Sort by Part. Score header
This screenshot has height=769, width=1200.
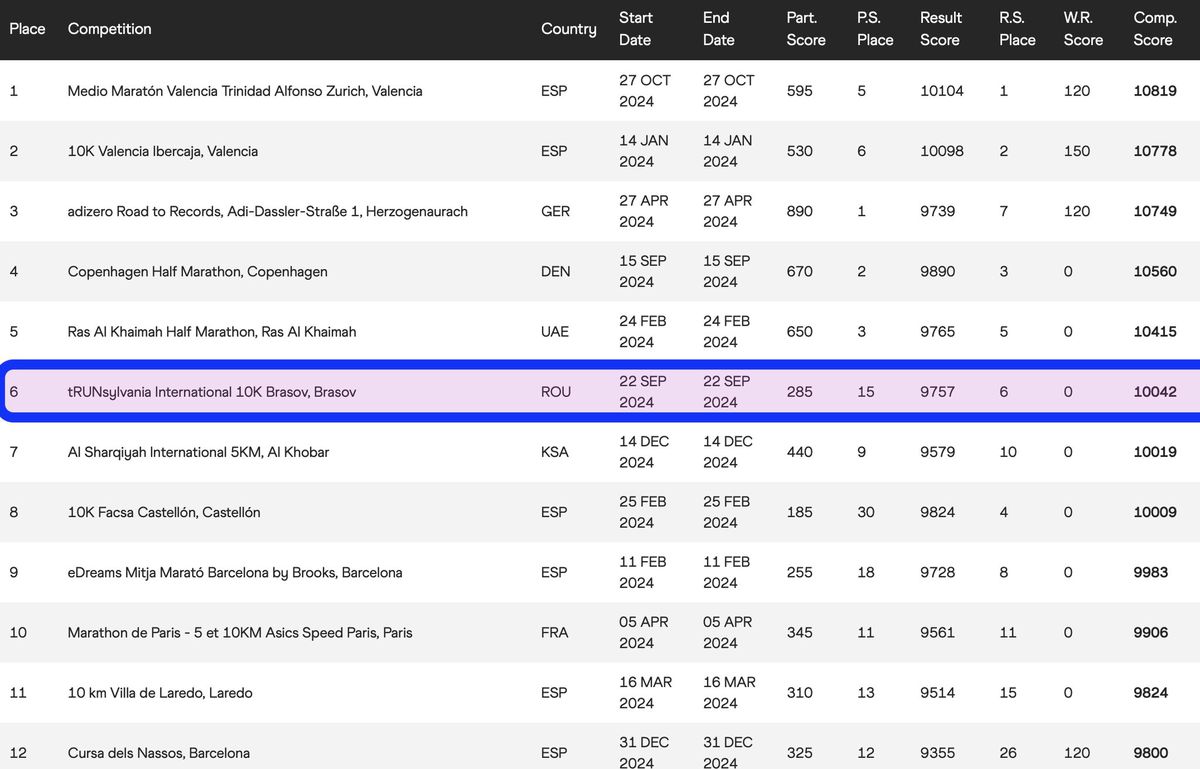tap(805, 29)
